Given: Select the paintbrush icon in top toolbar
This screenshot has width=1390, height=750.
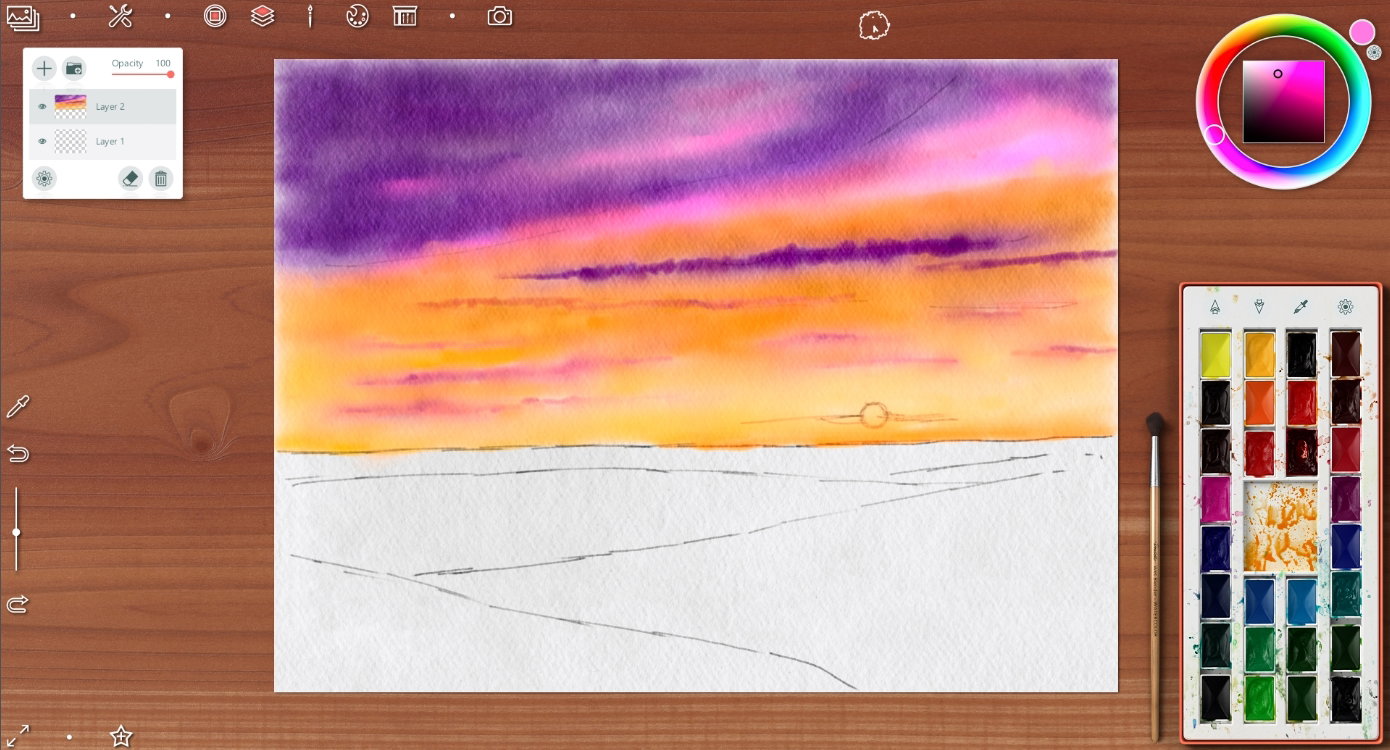Looking at the screenshot, I should 311,16.
